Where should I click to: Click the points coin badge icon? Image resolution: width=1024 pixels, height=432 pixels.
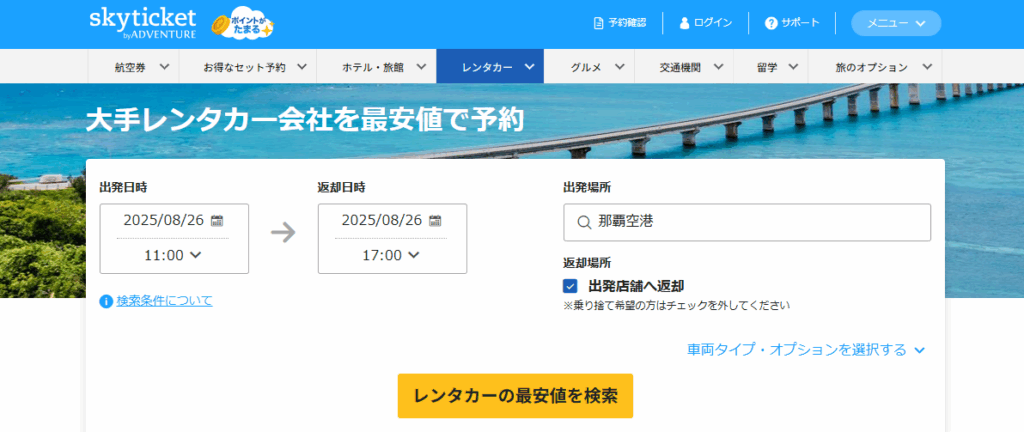pos(243,24)
